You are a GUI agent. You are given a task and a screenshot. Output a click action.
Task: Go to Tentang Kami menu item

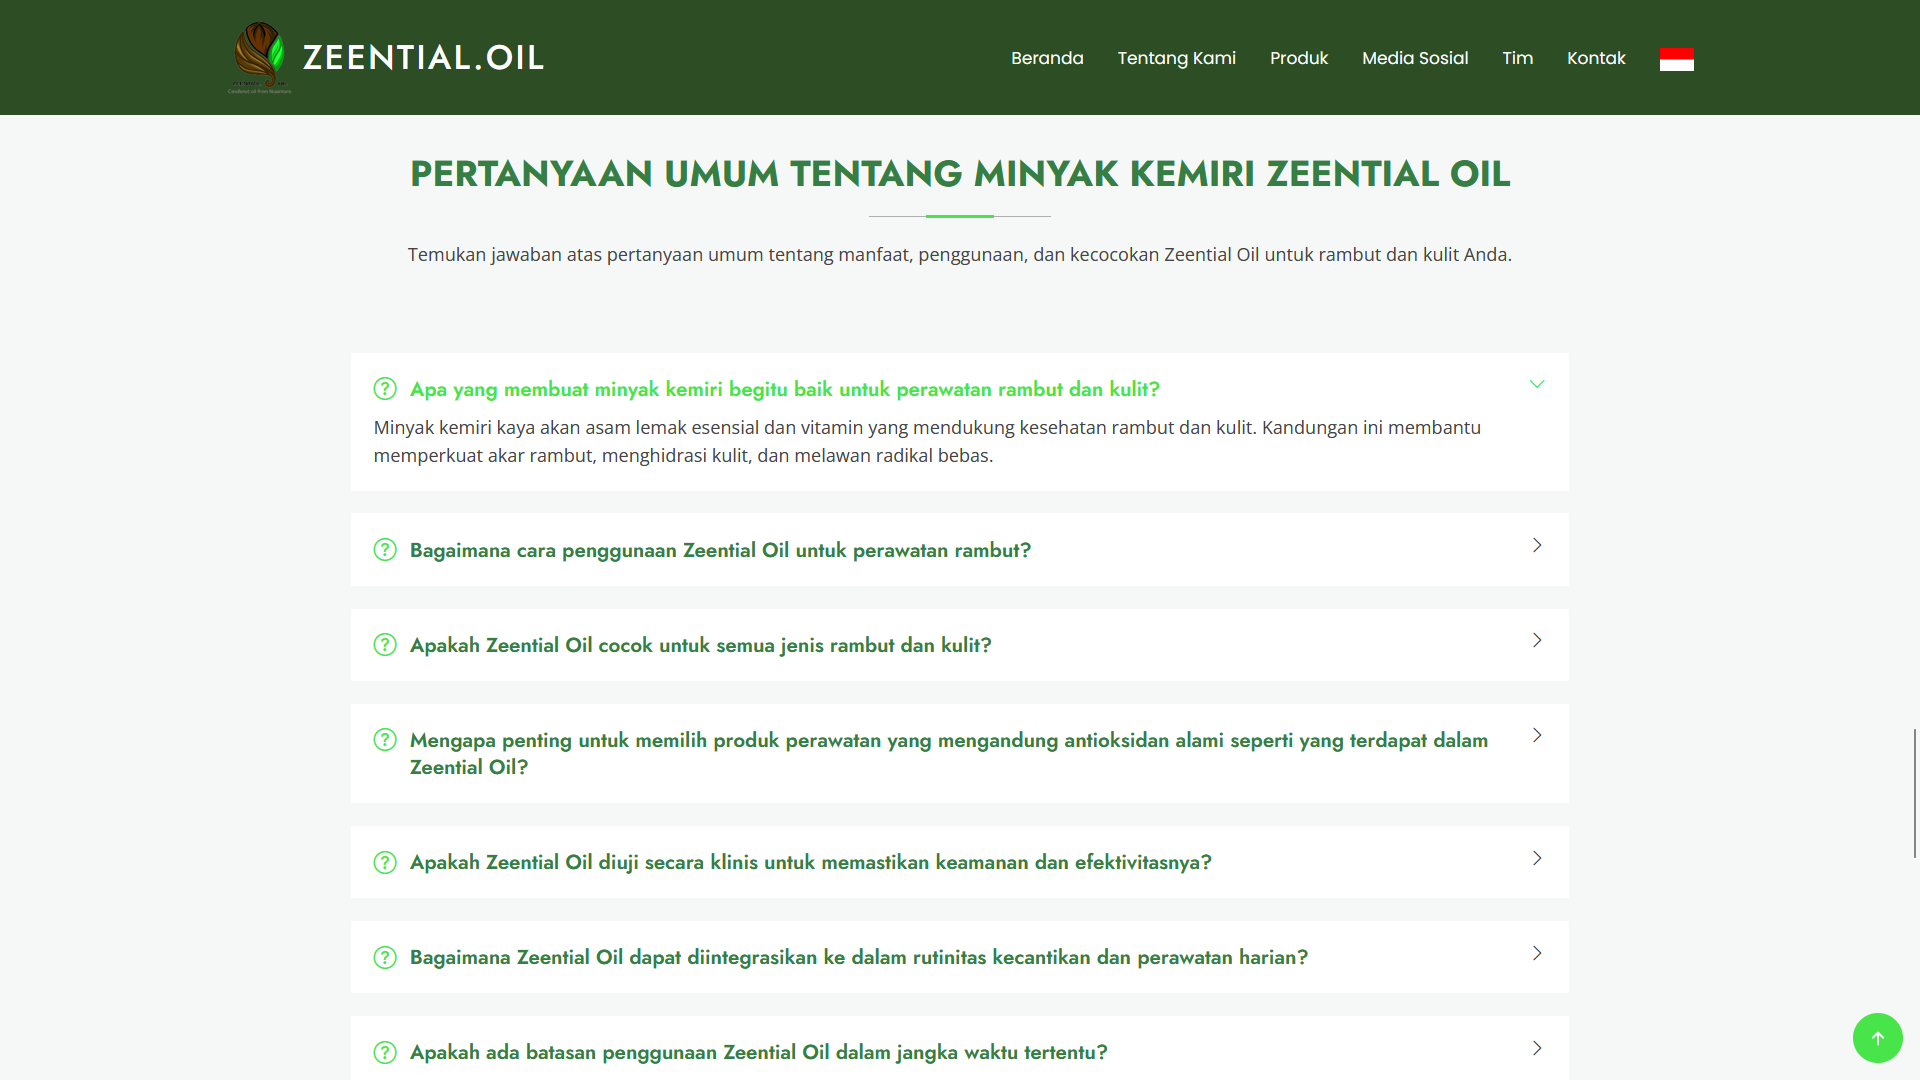tap(1176, 58)
